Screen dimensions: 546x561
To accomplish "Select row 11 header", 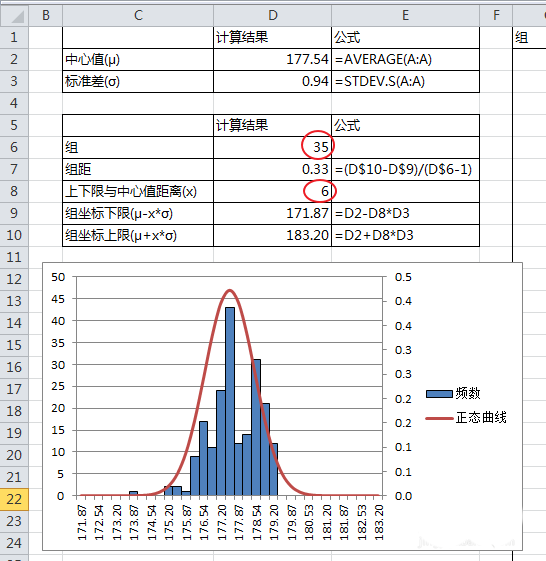I will [14, 257].
